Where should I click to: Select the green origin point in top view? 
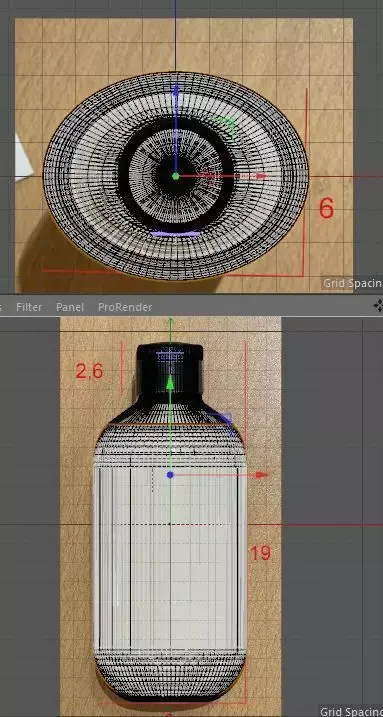tap(176, 176)
